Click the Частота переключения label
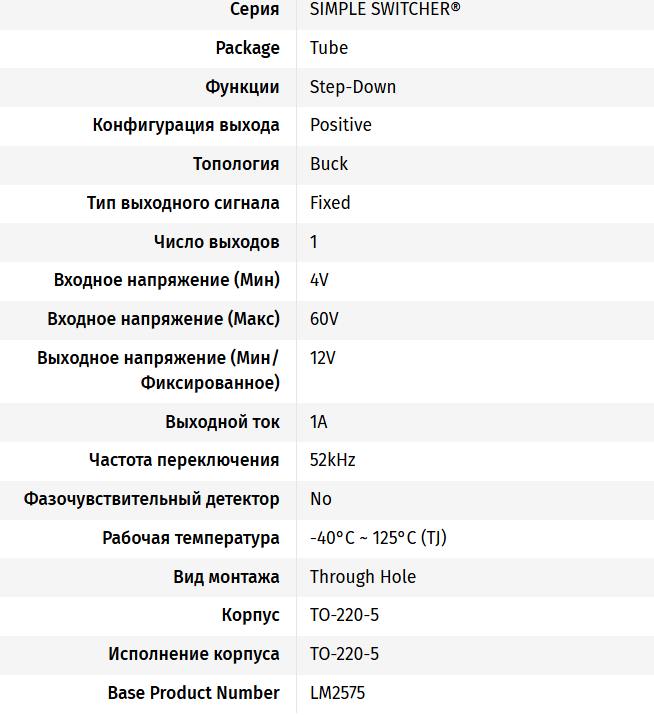This screenshot has width=654, height=715. [184, 460]
